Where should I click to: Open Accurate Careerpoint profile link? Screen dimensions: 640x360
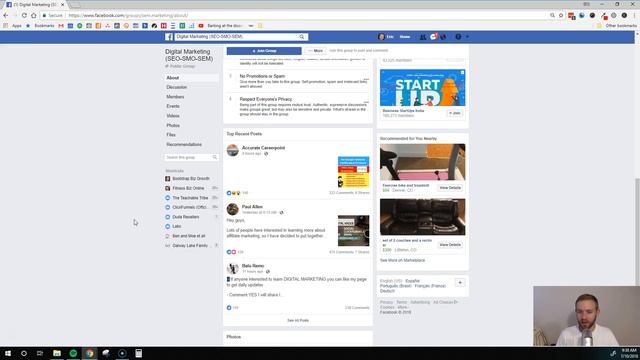coord(263,148)
